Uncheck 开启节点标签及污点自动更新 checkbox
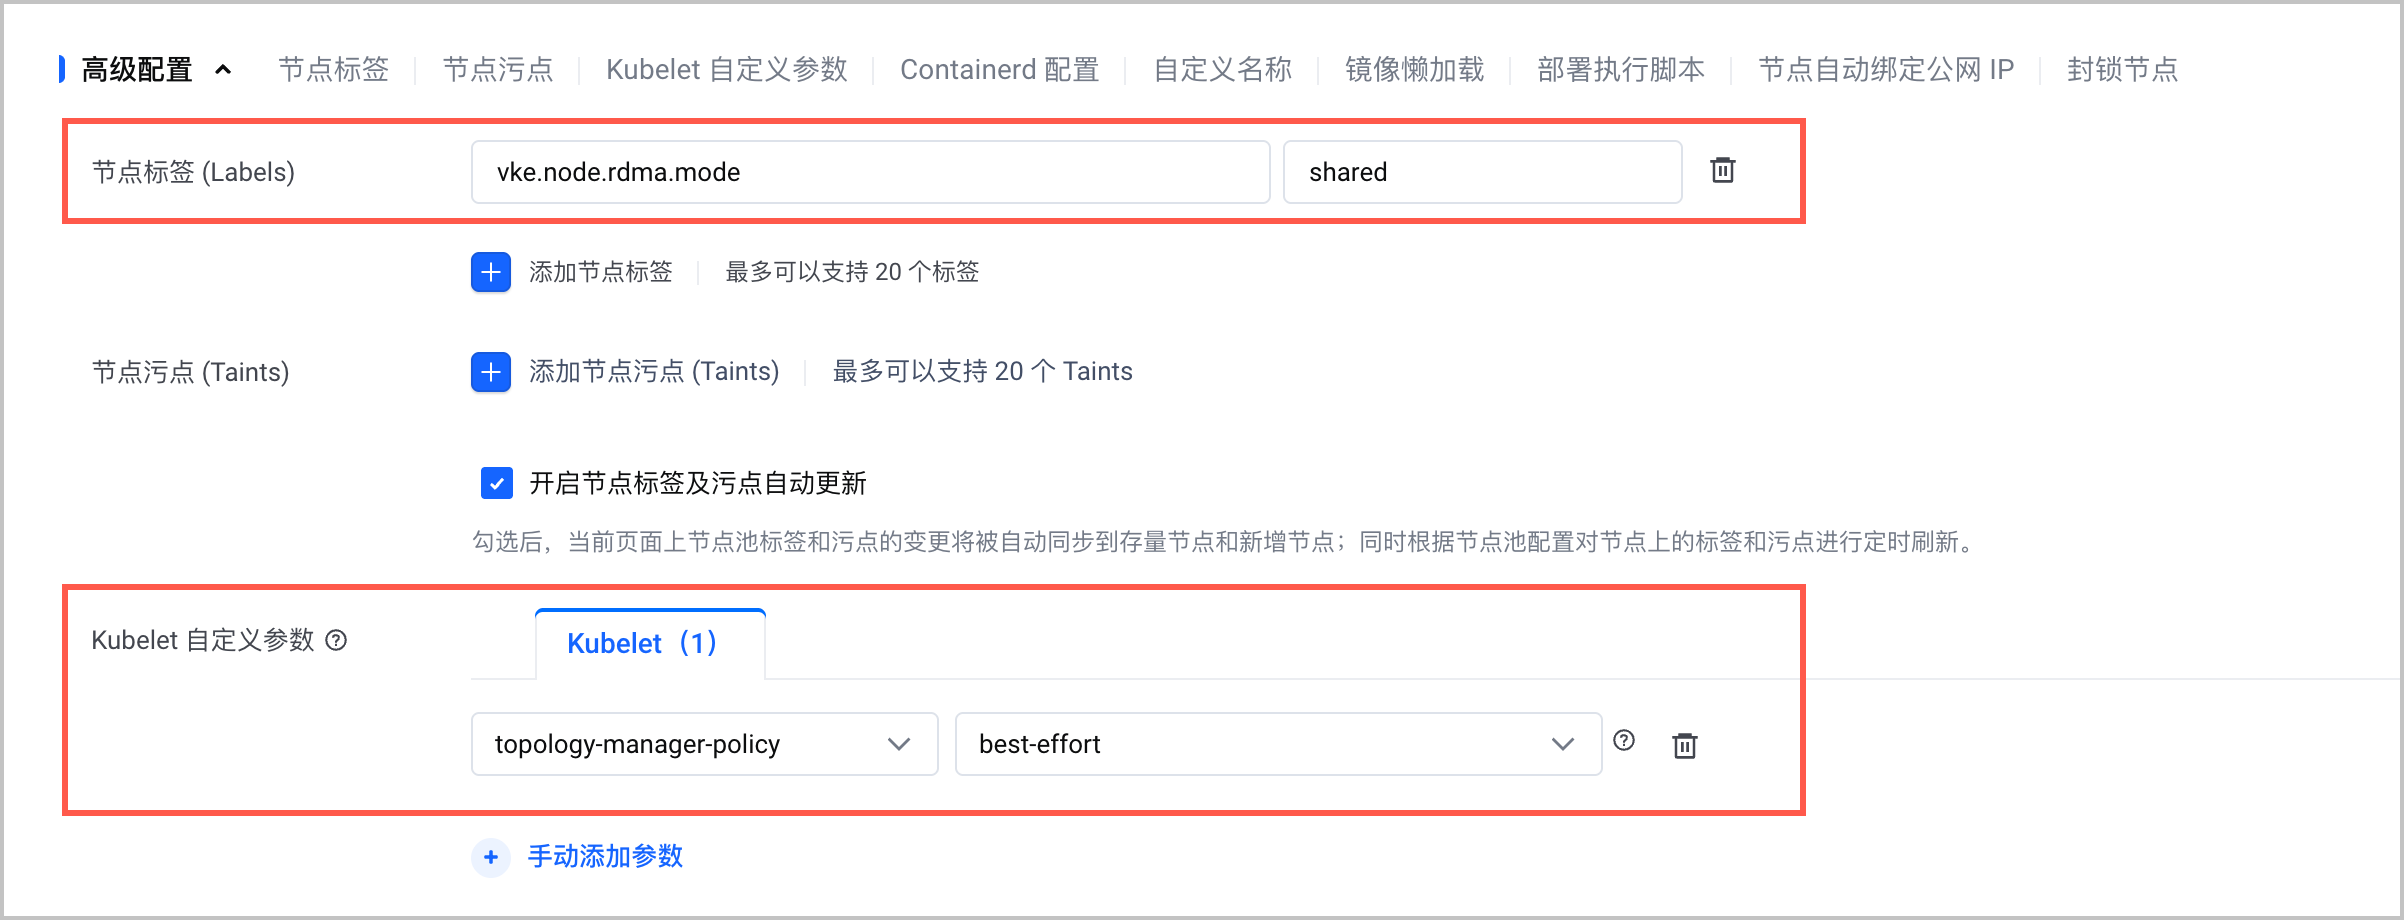Screen dimensions: 2404x920 (497, 483)
